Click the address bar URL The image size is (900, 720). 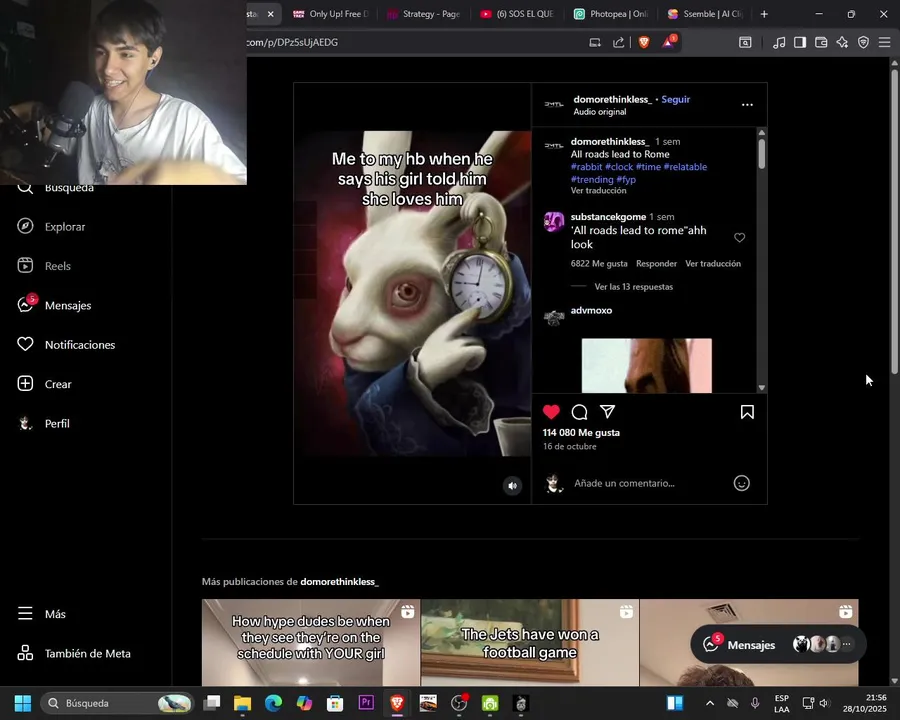tap(292, 42)
